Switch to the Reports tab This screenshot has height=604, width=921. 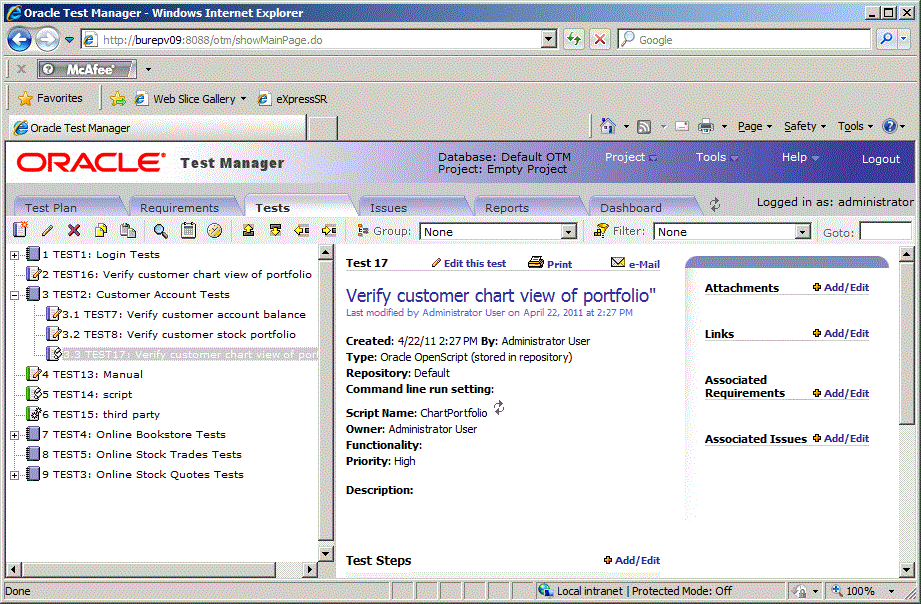(506, 207)
